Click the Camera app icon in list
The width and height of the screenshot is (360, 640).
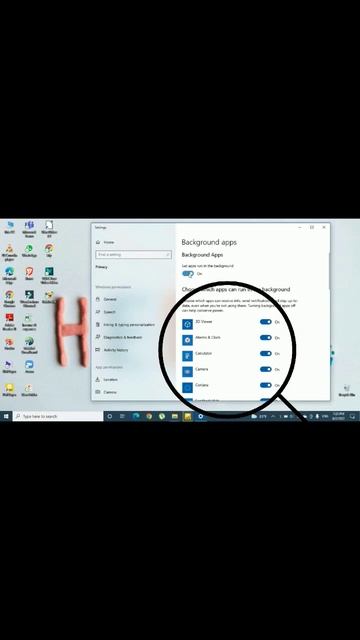click(x=187, y=372)
